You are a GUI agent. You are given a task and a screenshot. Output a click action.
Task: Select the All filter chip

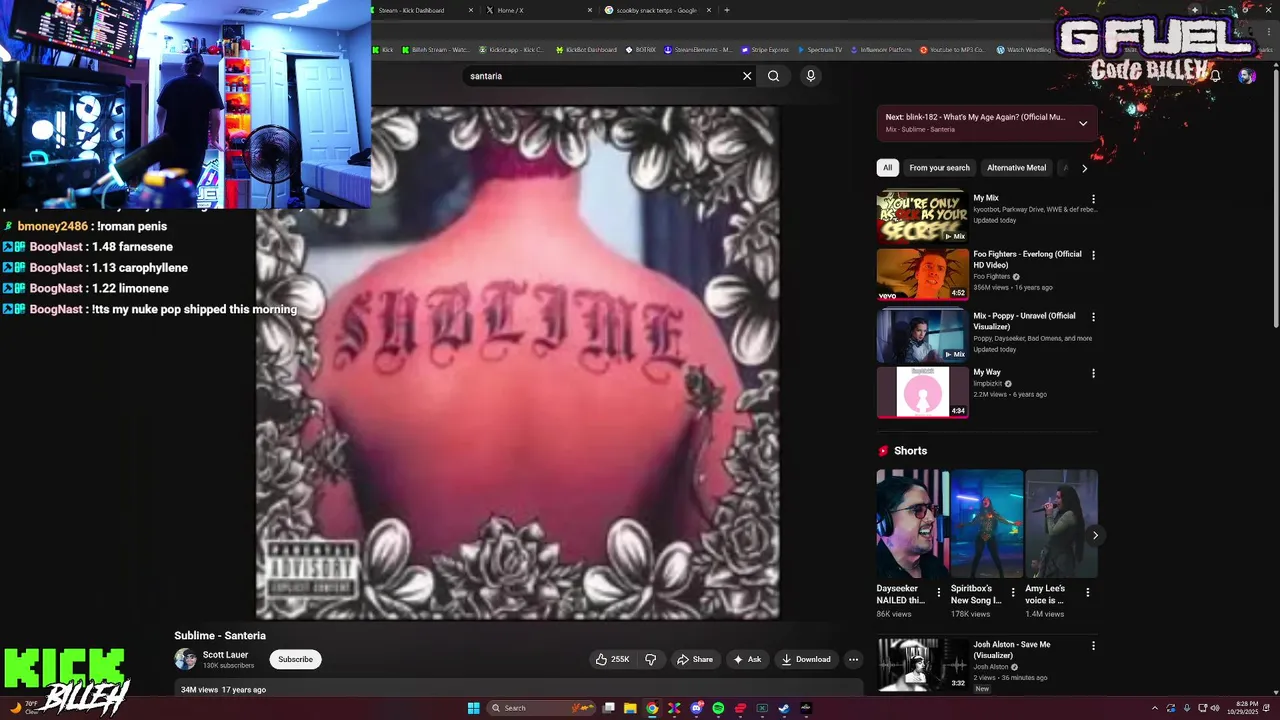click(887, 168)
